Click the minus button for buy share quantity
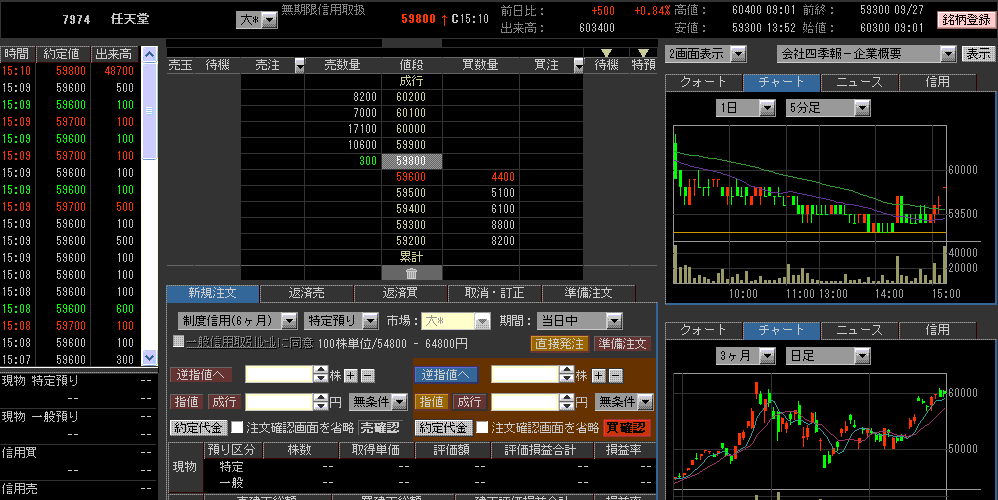This screenshot has height=500, width=998. click(614, 375)
